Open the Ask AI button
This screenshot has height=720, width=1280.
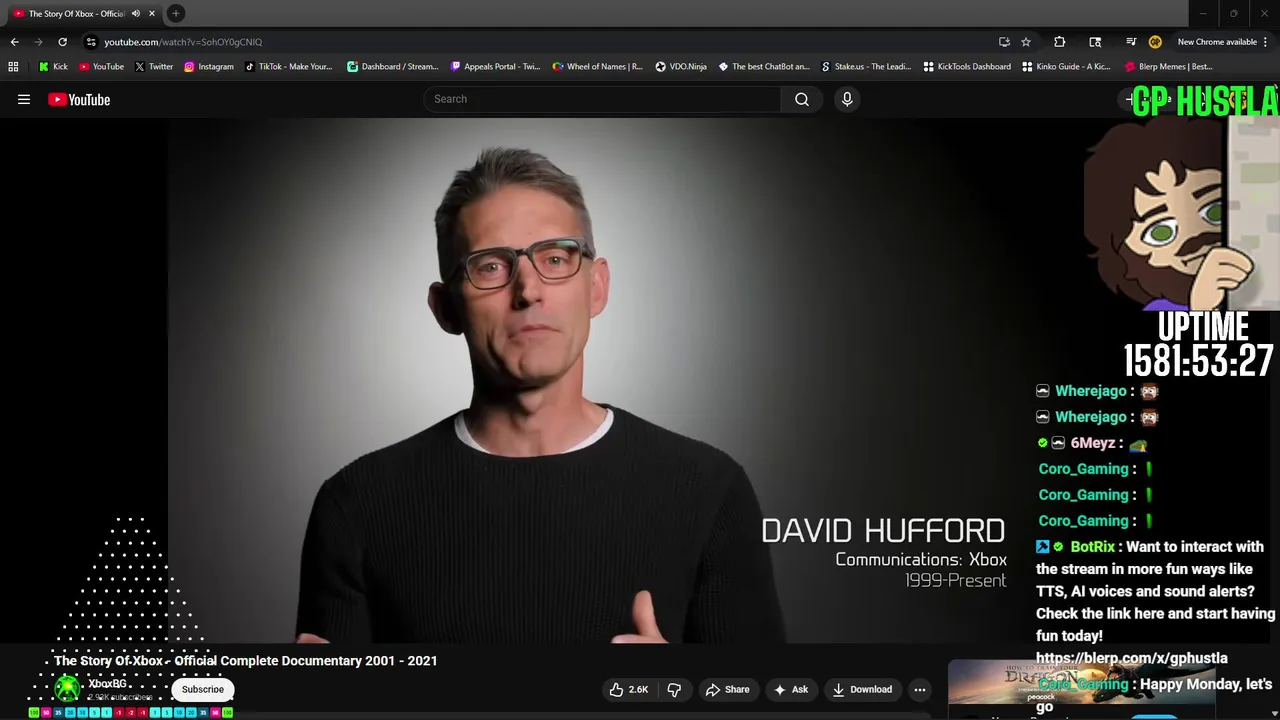point(790,689)
